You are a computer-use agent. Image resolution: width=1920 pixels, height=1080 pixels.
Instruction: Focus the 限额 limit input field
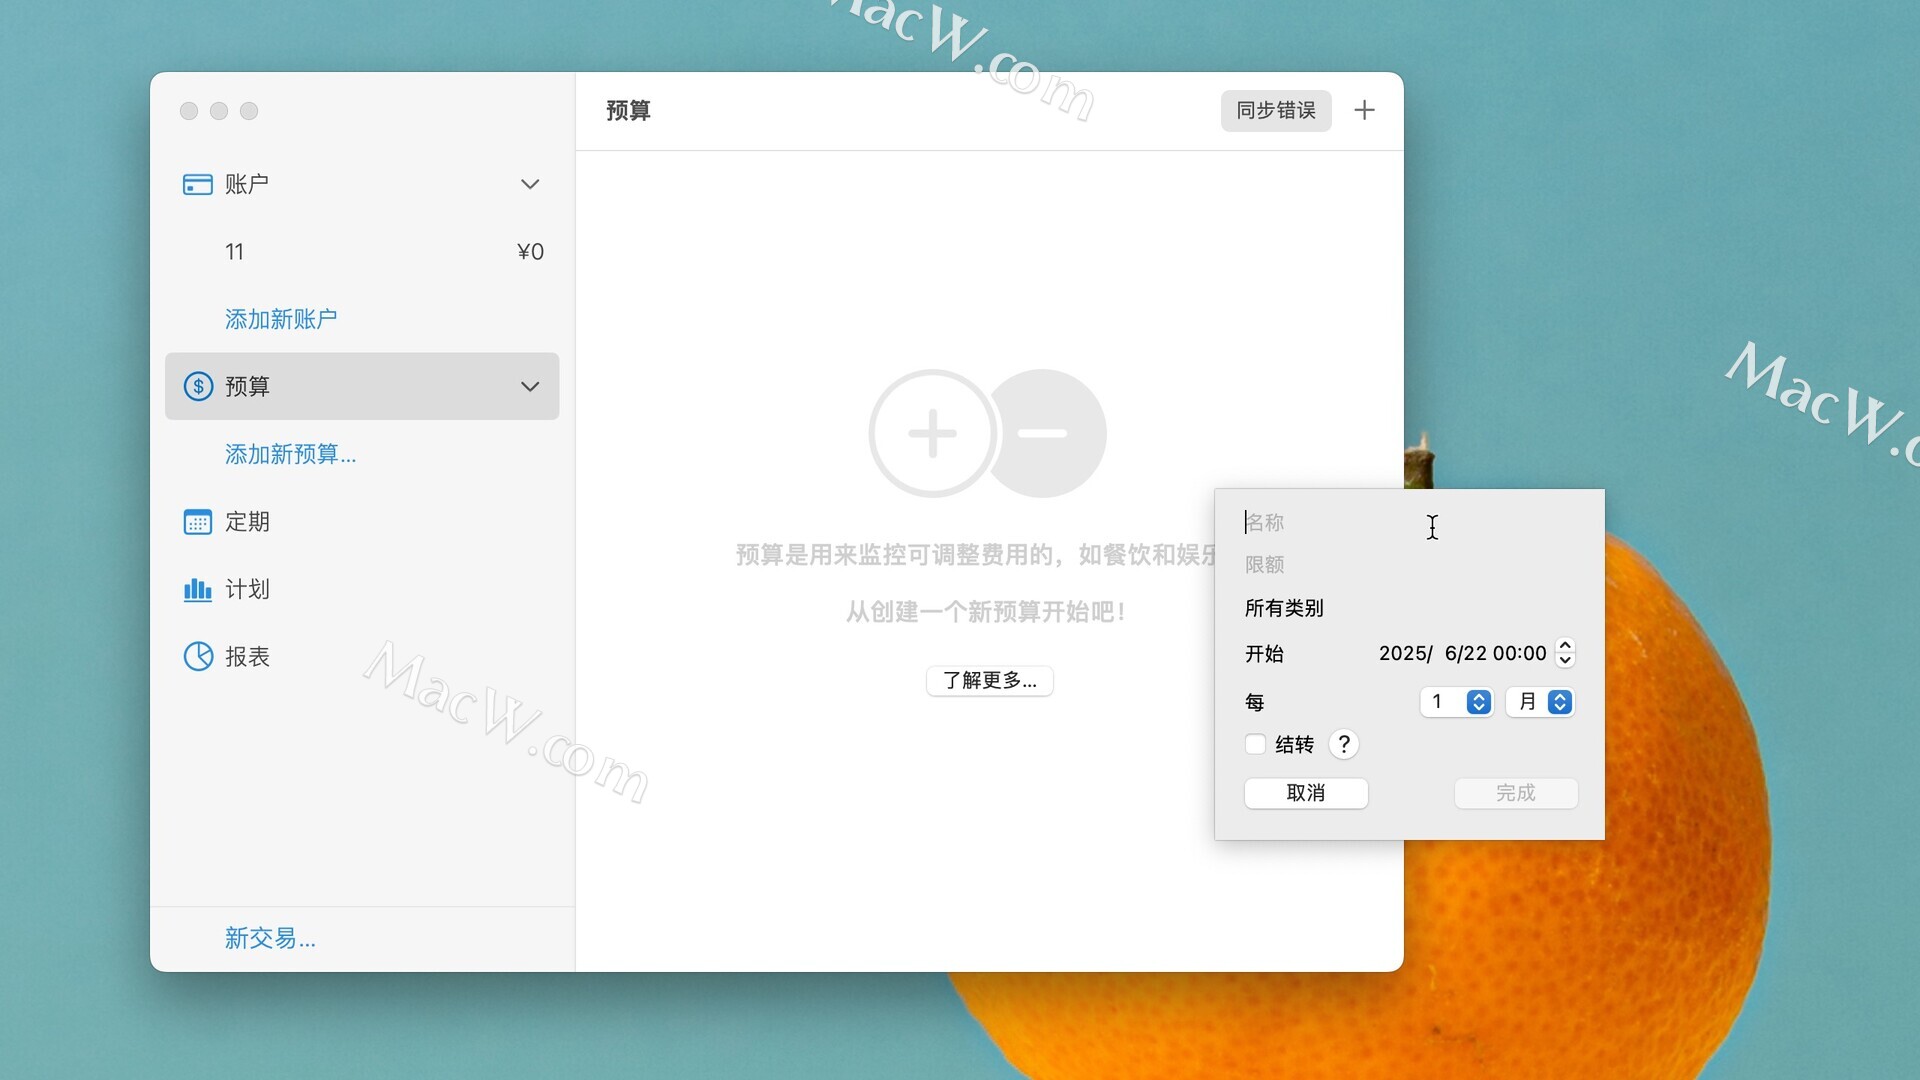1410,565
